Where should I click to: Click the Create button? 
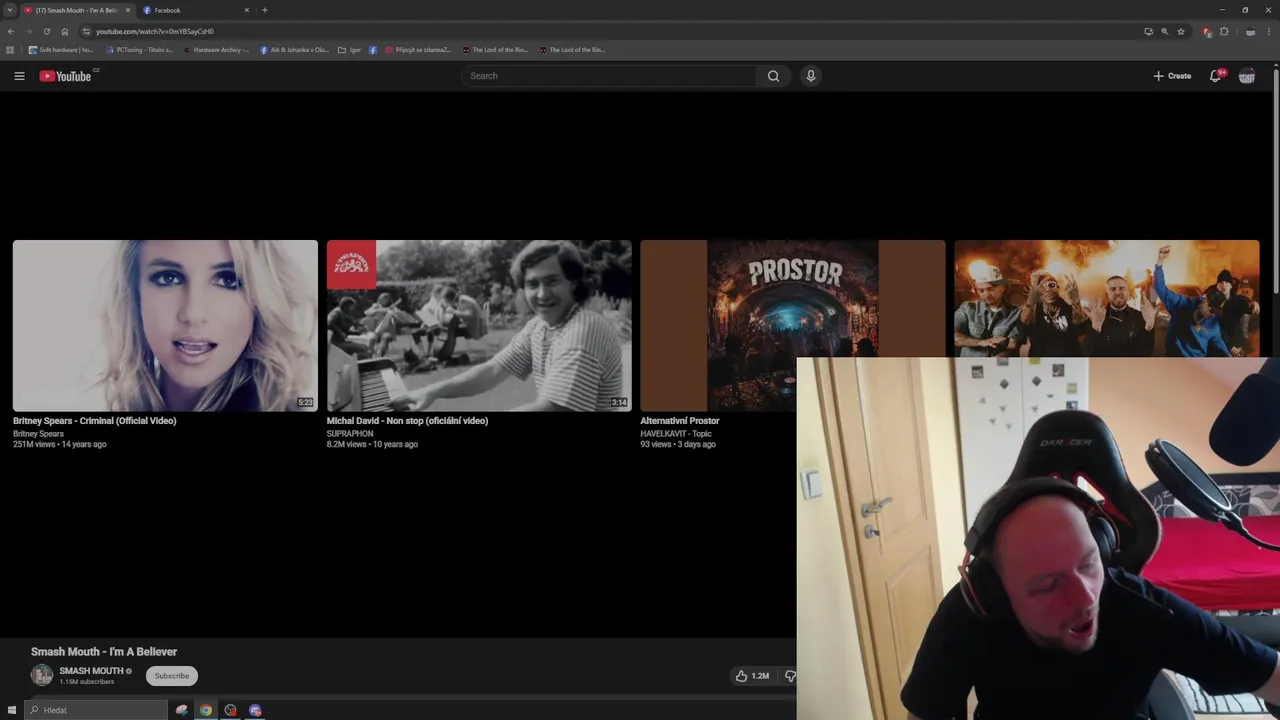(x=1172, y=76)
